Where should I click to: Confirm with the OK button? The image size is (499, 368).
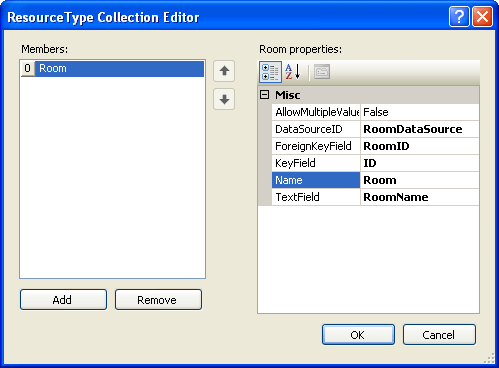click(358, 335)
